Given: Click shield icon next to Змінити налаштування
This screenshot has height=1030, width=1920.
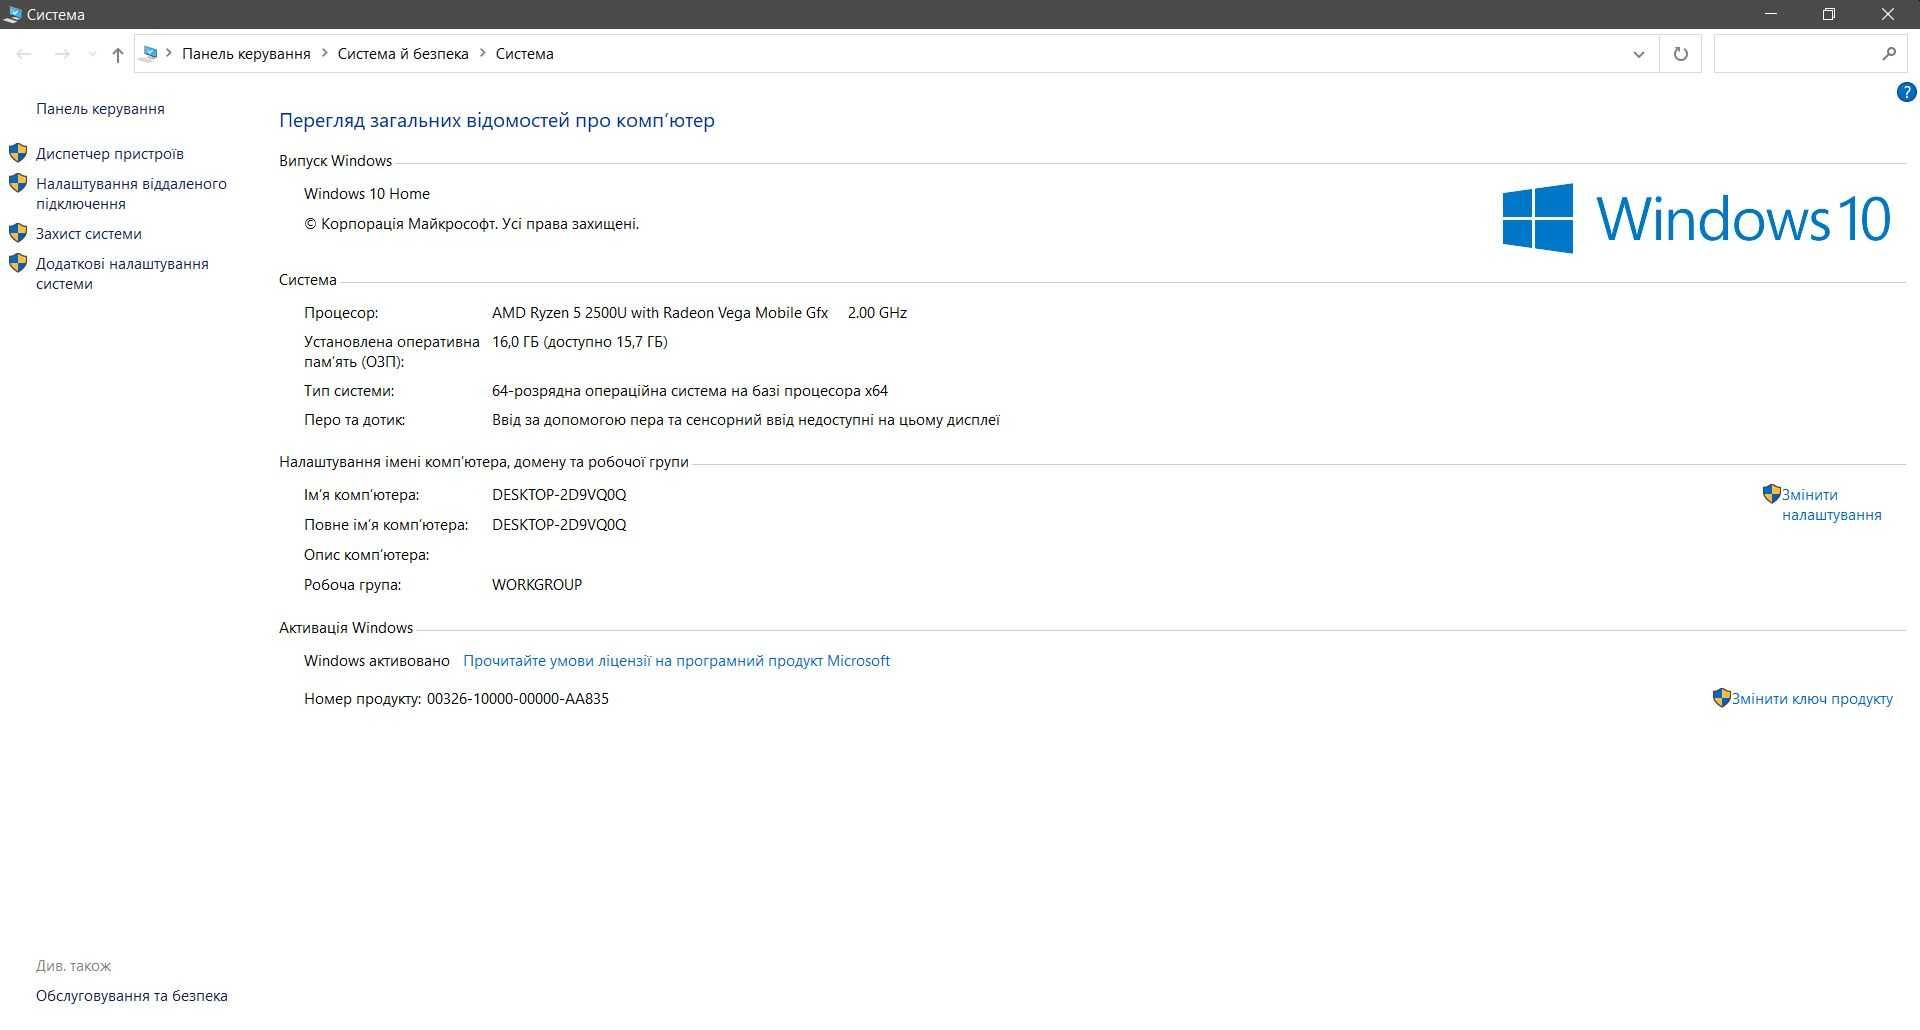Looking at the screenshot, I should tap(1771, 494).
